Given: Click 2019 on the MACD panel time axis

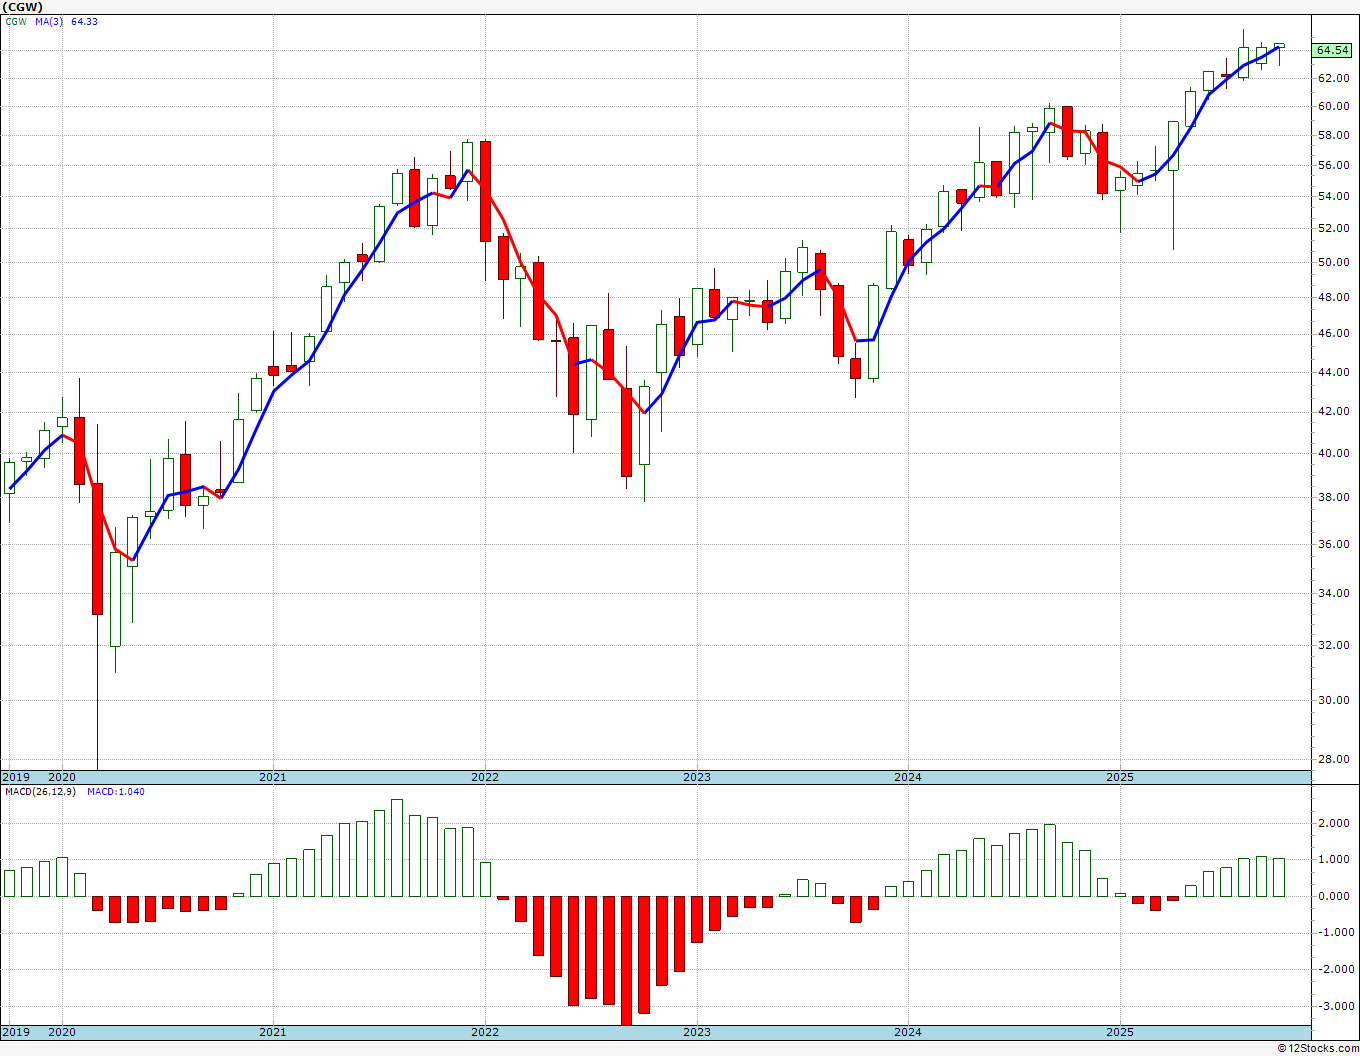Looking at the screenshot, I should [x=15, y=1032].
